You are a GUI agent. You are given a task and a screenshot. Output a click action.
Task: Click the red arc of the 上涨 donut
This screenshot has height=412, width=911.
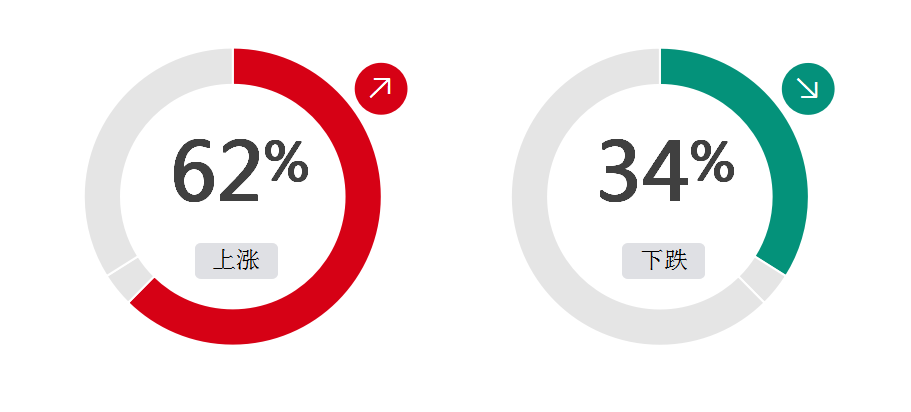[x=360, y=198]
